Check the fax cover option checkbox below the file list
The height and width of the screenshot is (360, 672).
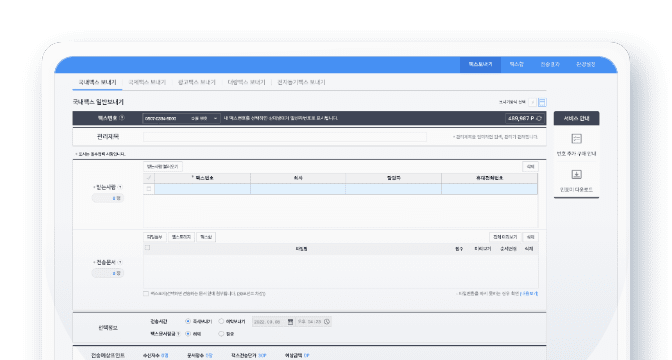pos(146,294)
